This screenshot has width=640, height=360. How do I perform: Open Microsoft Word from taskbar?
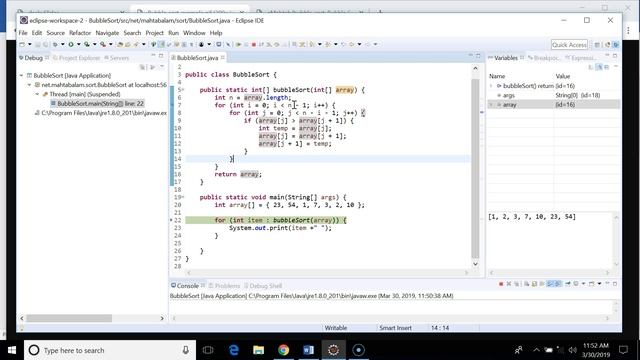pyautogui.click(x=308, y=350)
